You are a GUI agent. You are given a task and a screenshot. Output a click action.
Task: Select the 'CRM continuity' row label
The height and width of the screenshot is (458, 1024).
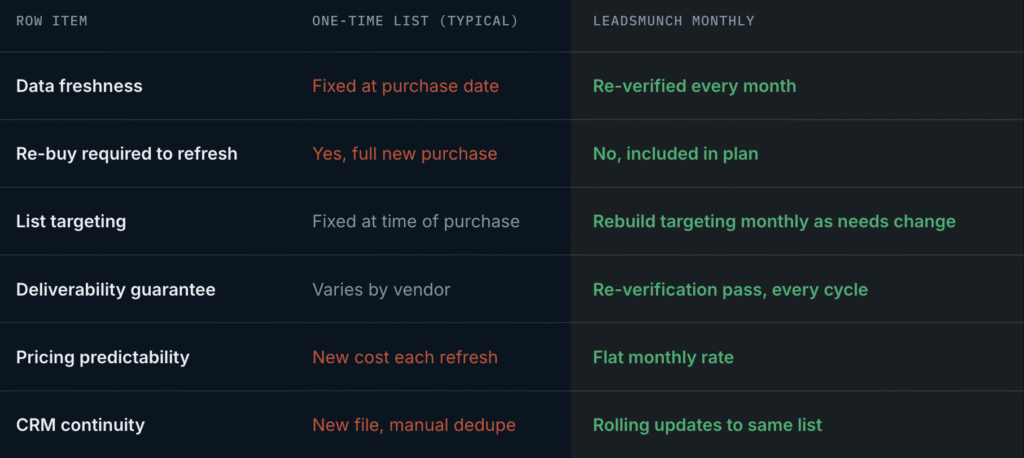tap(80, 425)
